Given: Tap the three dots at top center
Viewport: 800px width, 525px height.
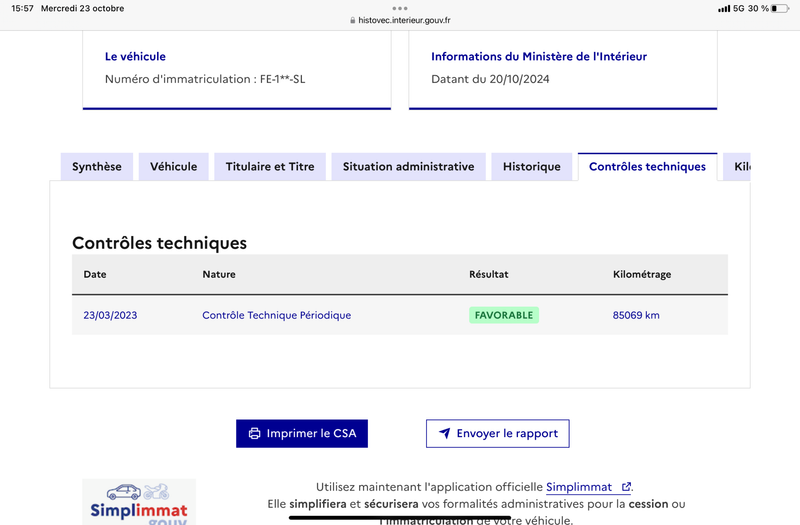Looking at the screenshot, I should 400,8.
